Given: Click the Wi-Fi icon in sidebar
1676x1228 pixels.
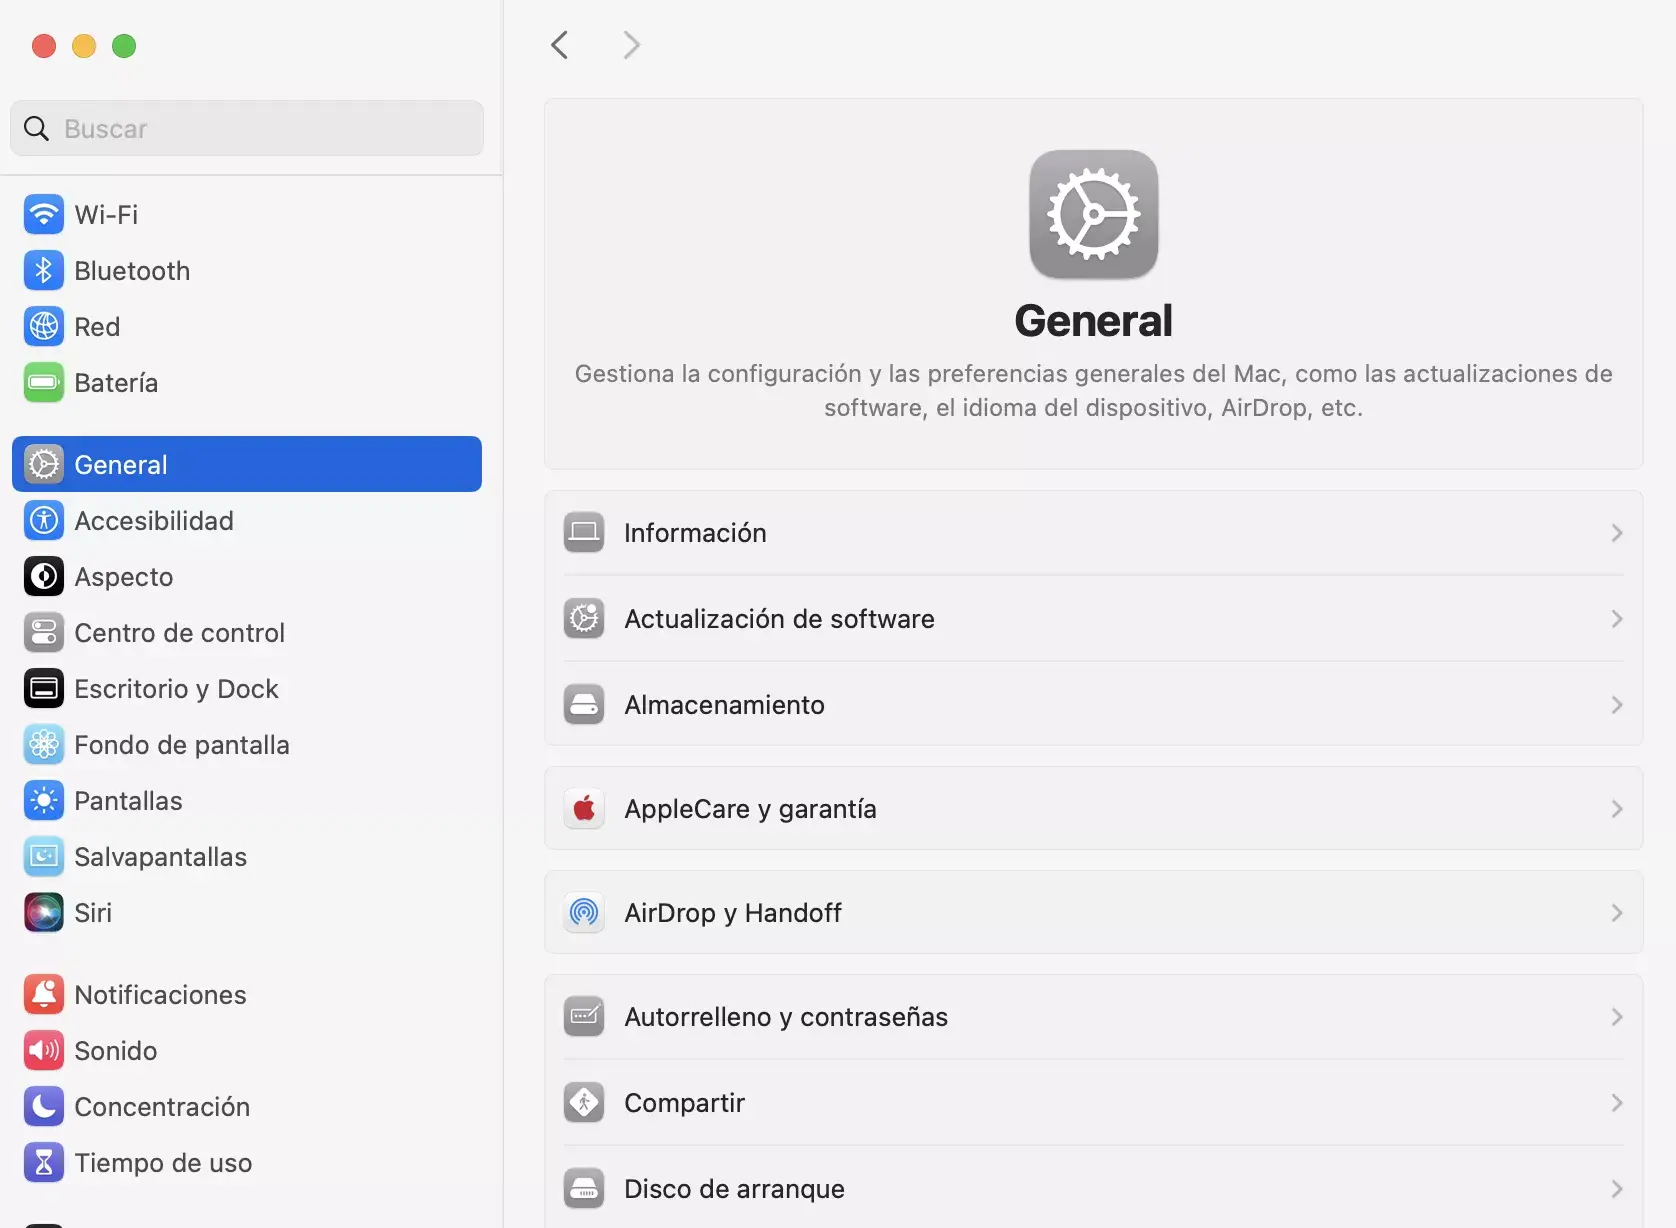Looking at the screenshot, I should click(x=44, y=214).
